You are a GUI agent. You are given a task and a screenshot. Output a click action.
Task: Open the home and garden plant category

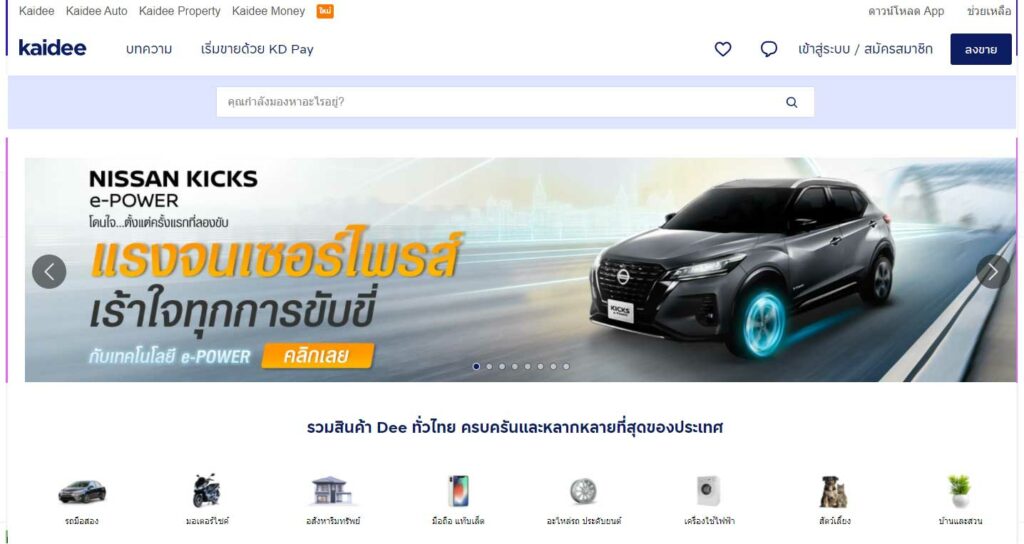pyautogui.click(x=959, y=490)
